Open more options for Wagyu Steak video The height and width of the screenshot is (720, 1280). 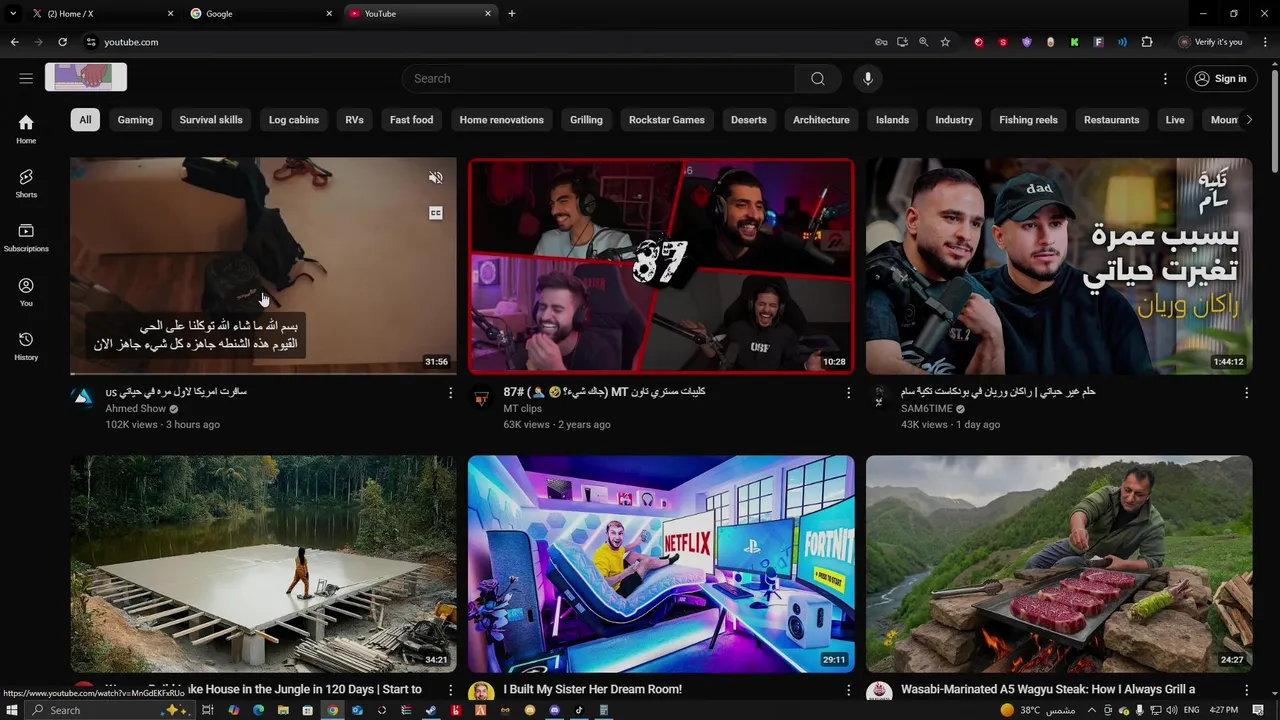coord(1246,690)
